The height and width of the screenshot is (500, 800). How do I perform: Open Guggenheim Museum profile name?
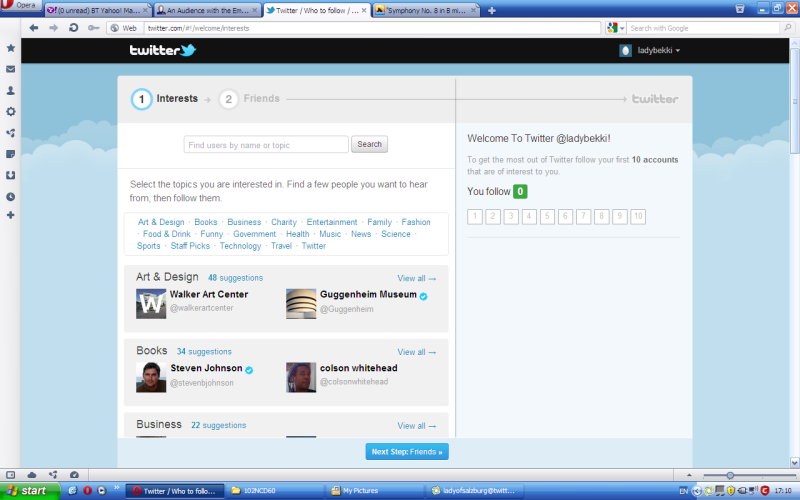[368, 294]
